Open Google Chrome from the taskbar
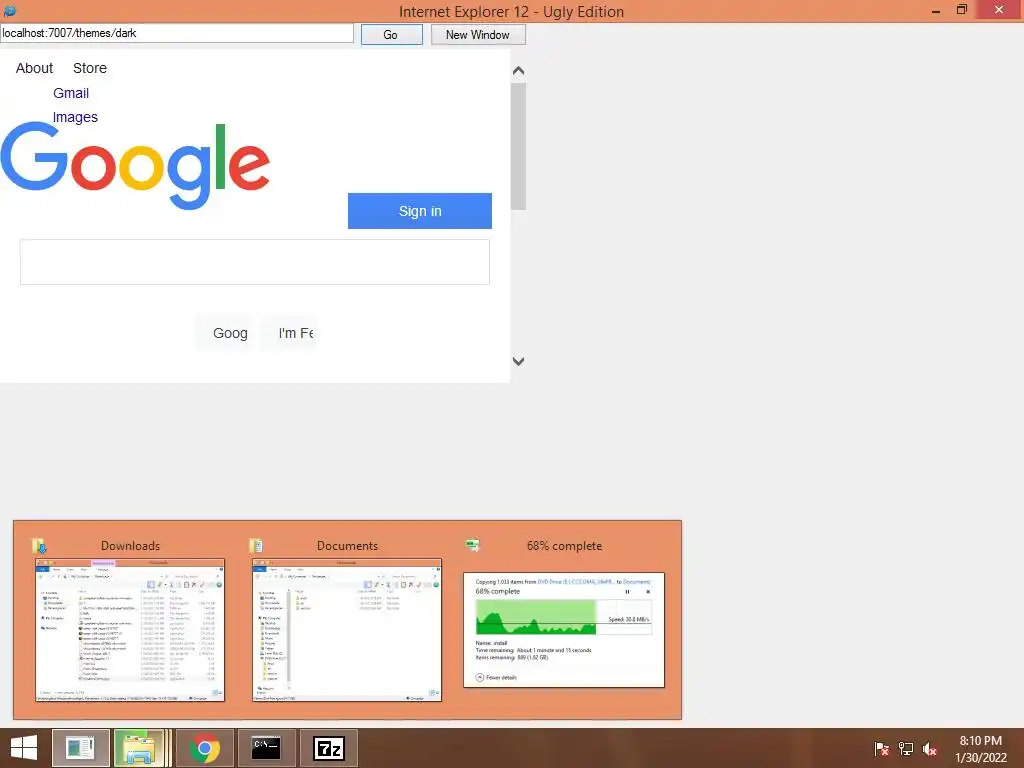Screen dimensions: 1024x768 (204, 748)
